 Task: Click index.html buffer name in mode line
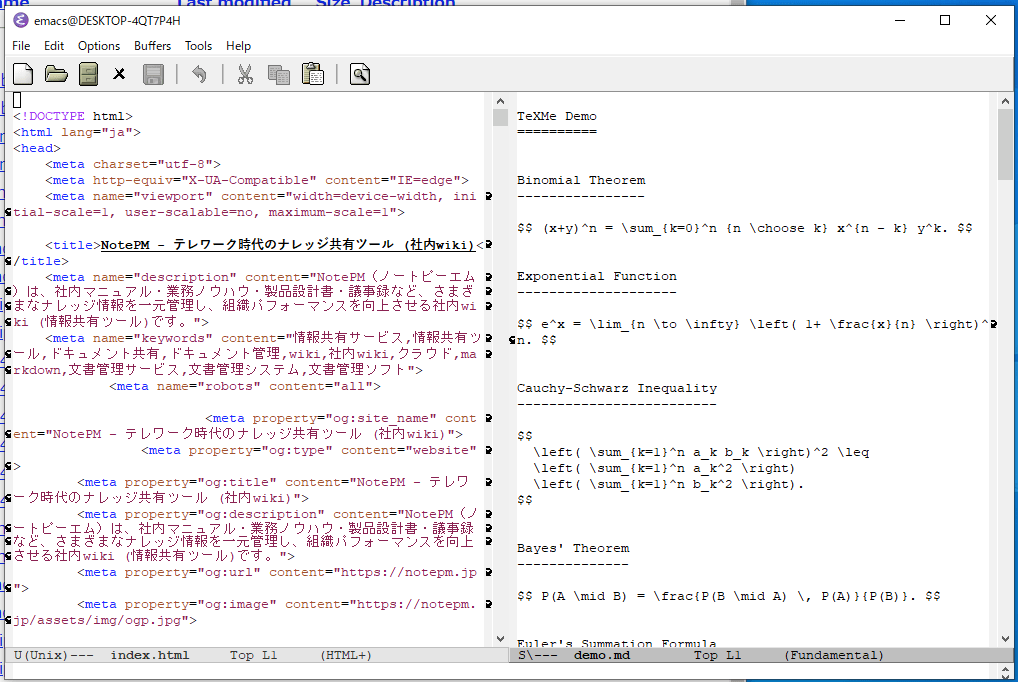click(x=150, y=655)
